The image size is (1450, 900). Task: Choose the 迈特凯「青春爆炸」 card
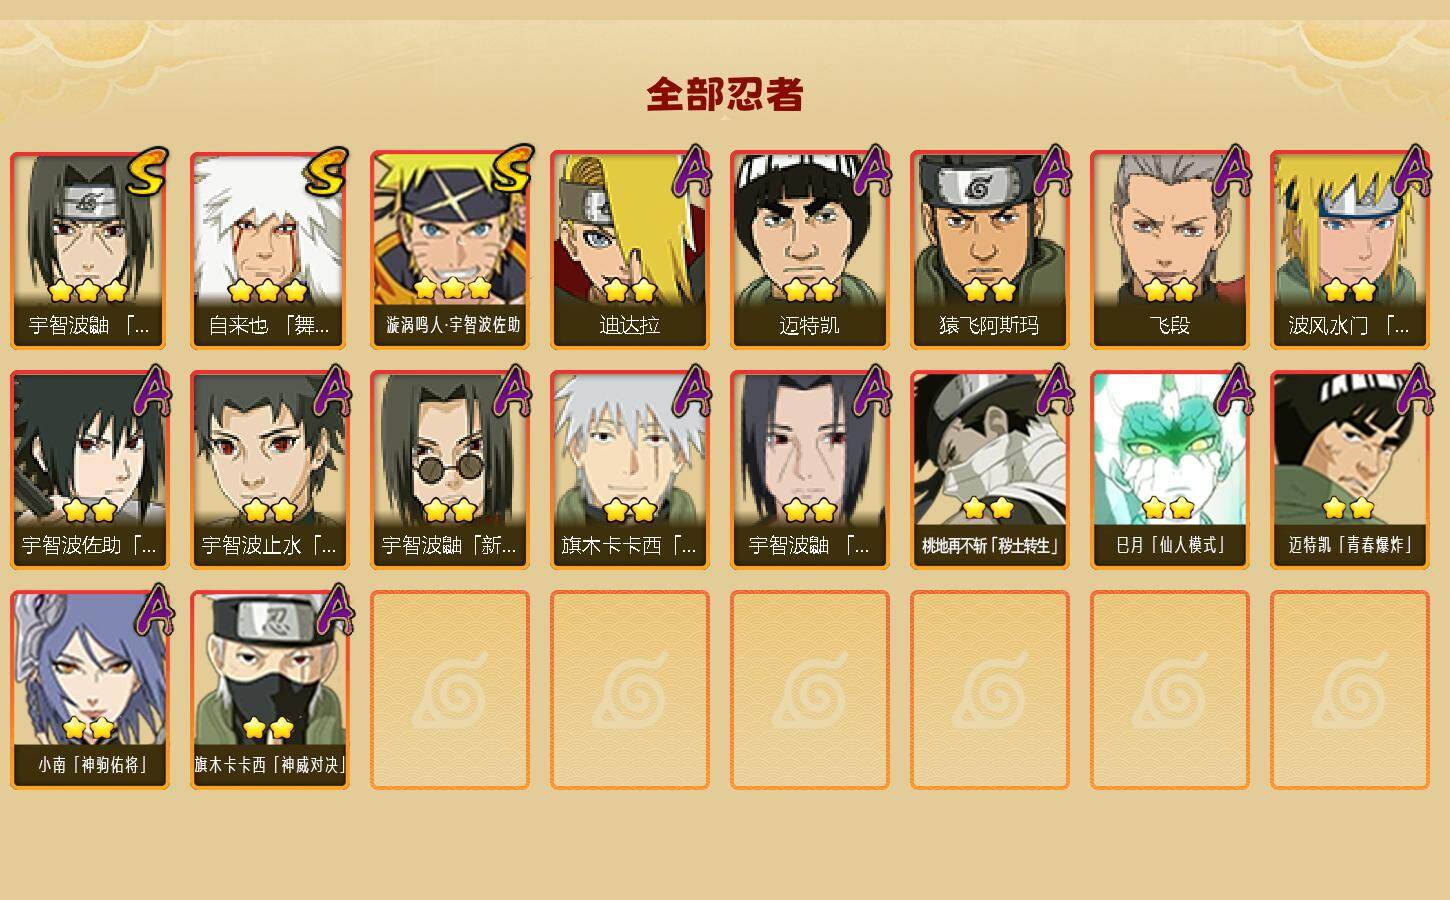tap(1350, 470)
